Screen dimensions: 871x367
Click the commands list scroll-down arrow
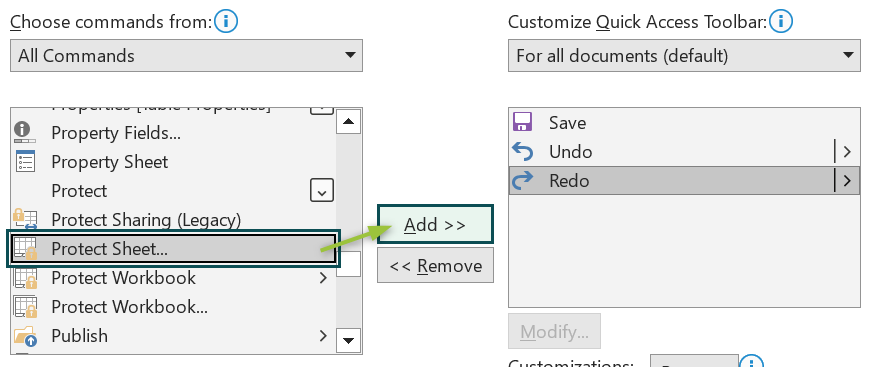coord(348,340)
